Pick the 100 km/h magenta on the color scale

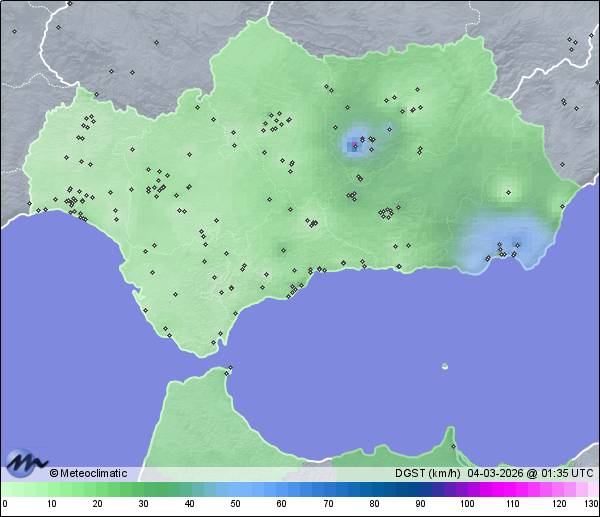466,489
